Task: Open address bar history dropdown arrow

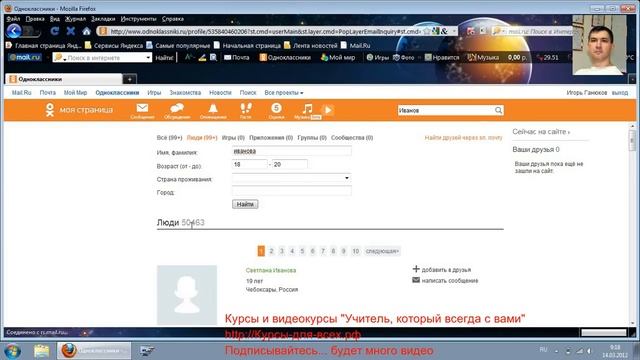Action: click(x=453, y=31)
